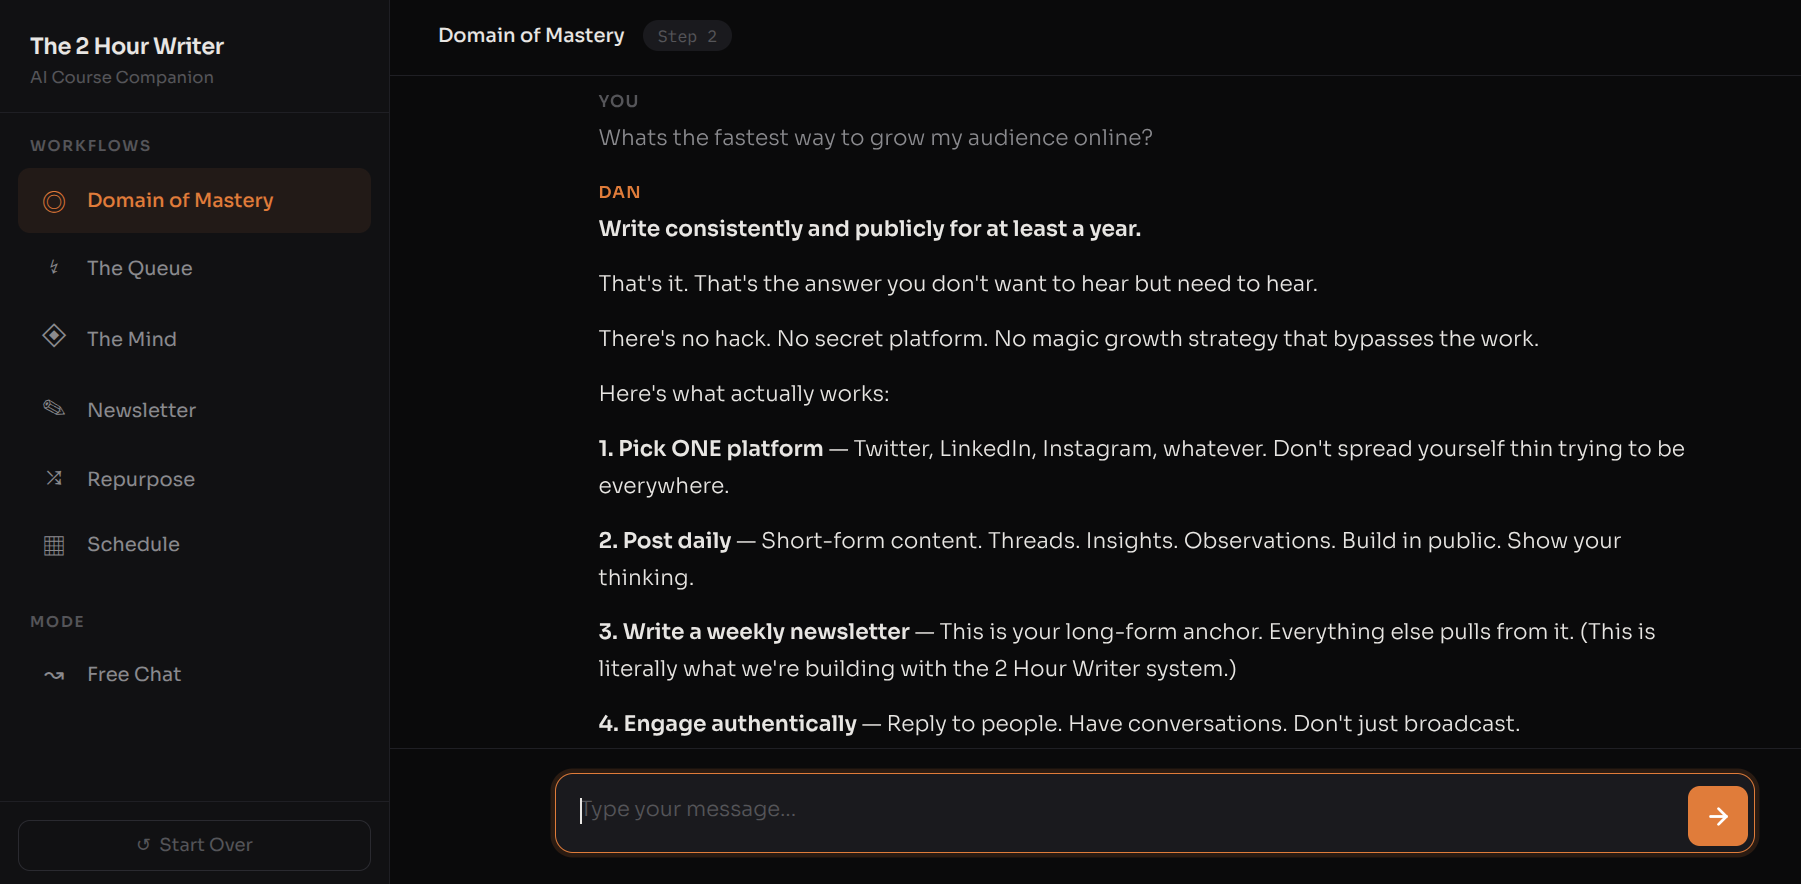Click the Newsletter pencil icon
1801x884 pixels.
coord(54,408)
